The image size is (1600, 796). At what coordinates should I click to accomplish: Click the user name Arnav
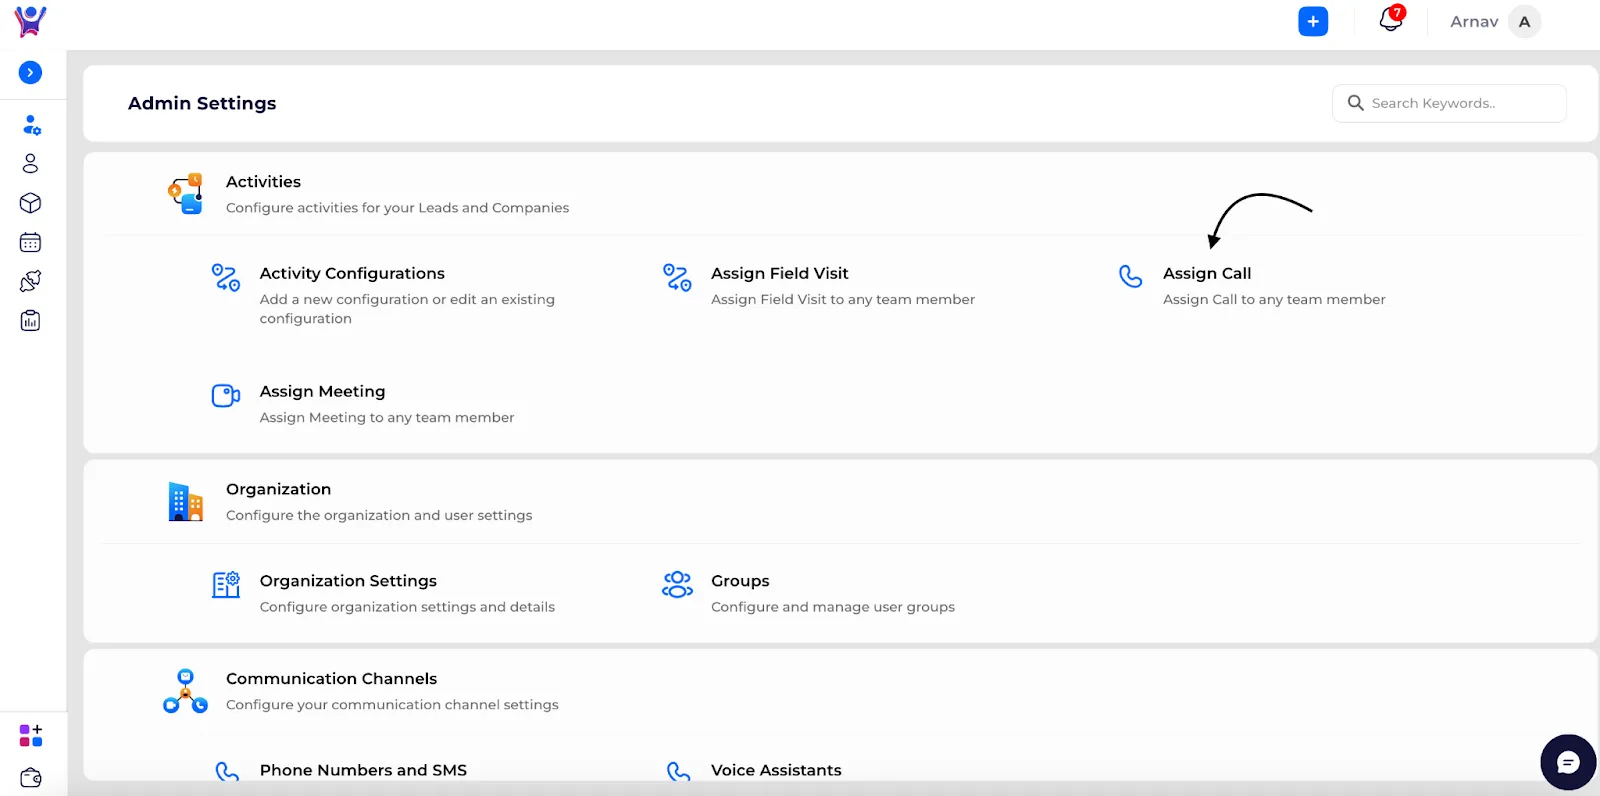coord(1474,21)
